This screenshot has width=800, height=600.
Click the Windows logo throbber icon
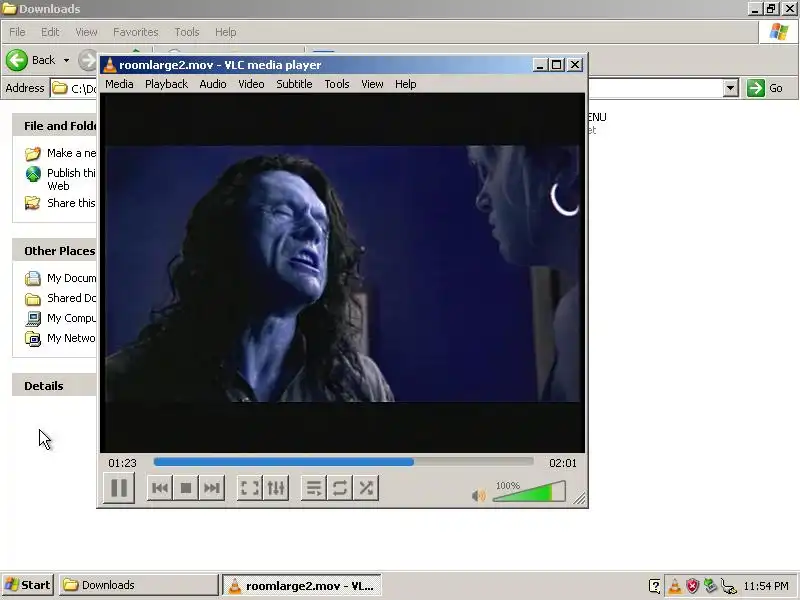coord(779,32)
